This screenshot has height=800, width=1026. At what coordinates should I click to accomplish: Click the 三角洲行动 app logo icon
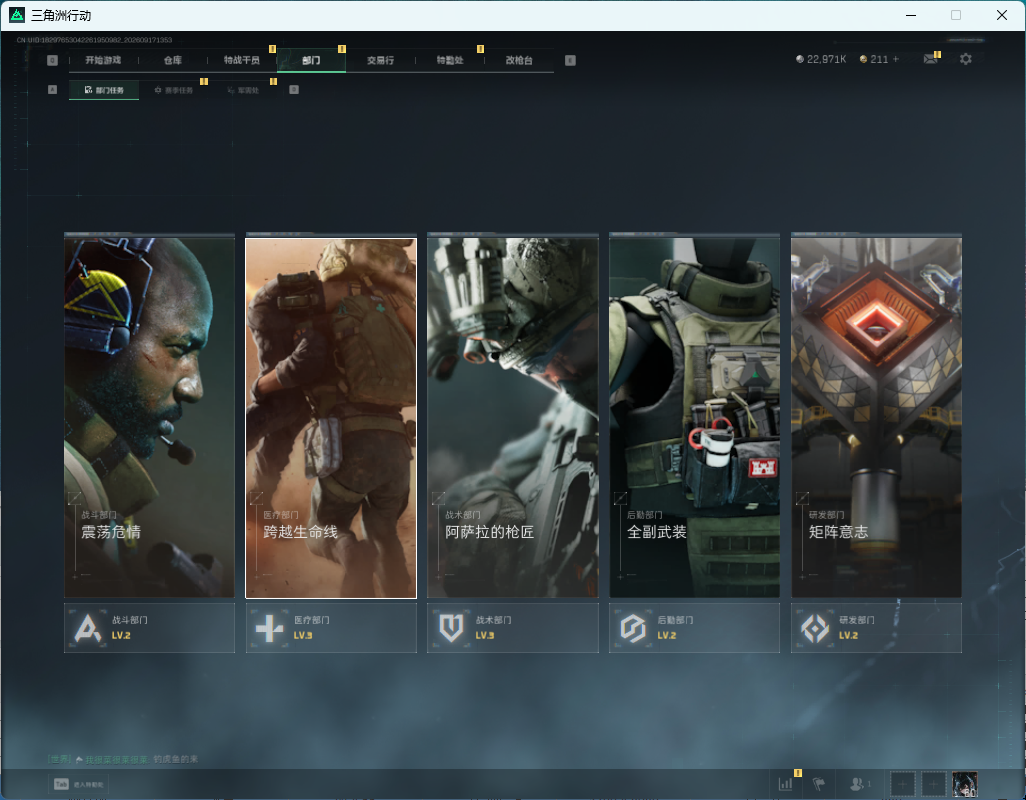coord(17,14)
